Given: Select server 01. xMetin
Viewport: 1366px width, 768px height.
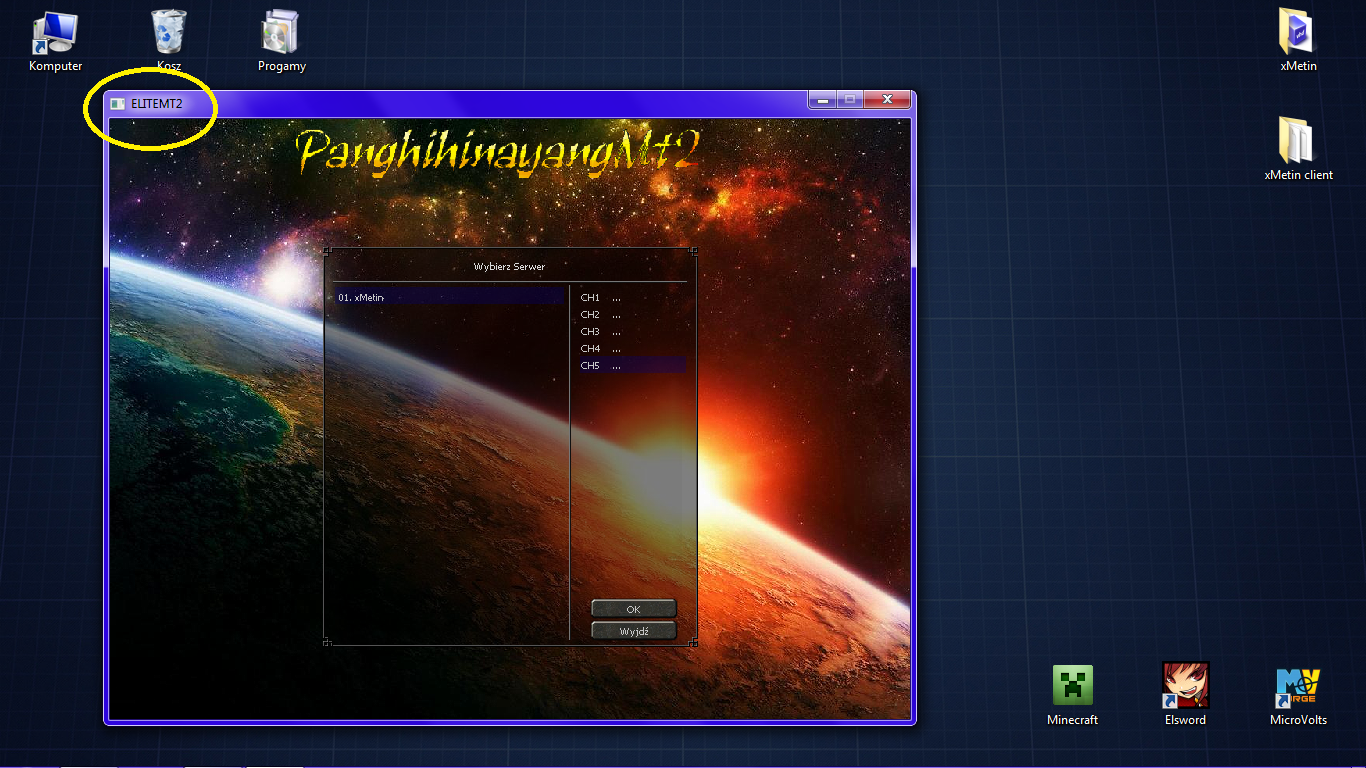Looking at the screenshot, I should tap(449, 297).
